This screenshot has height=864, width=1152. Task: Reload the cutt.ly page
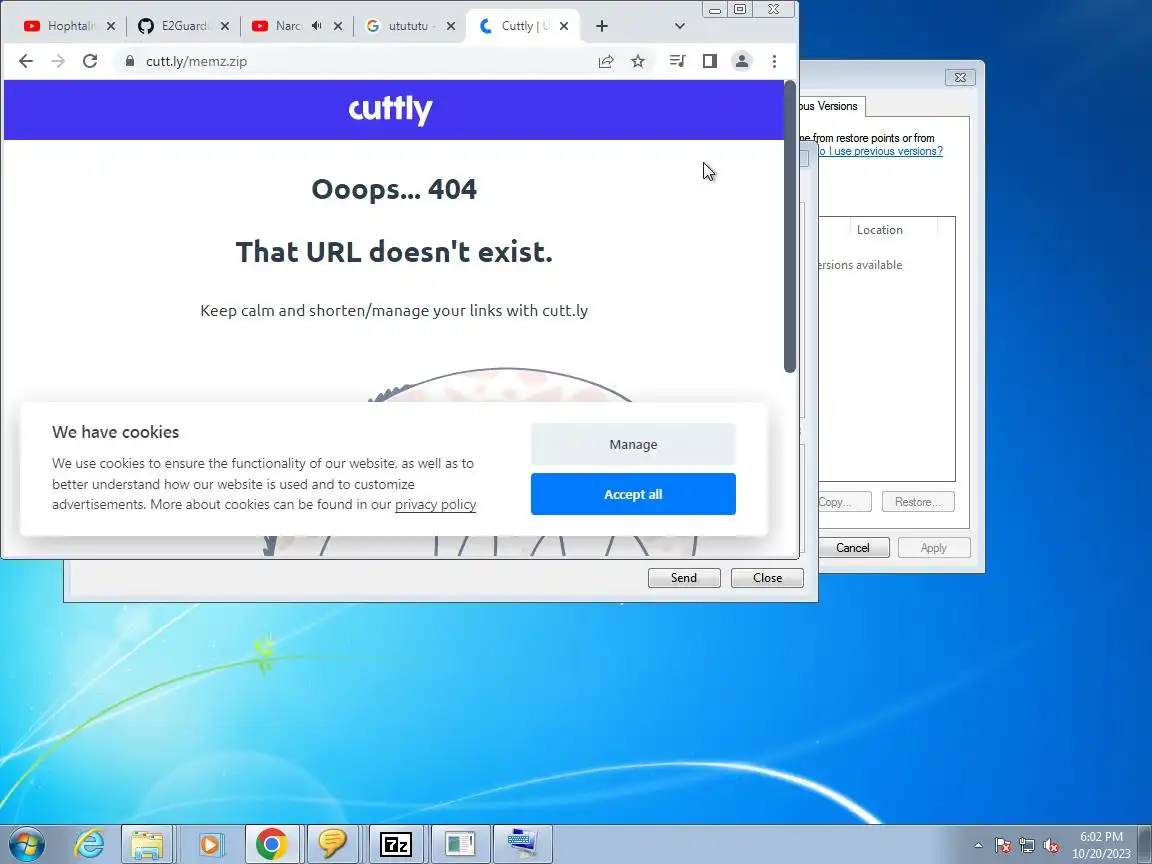(90, 61)
